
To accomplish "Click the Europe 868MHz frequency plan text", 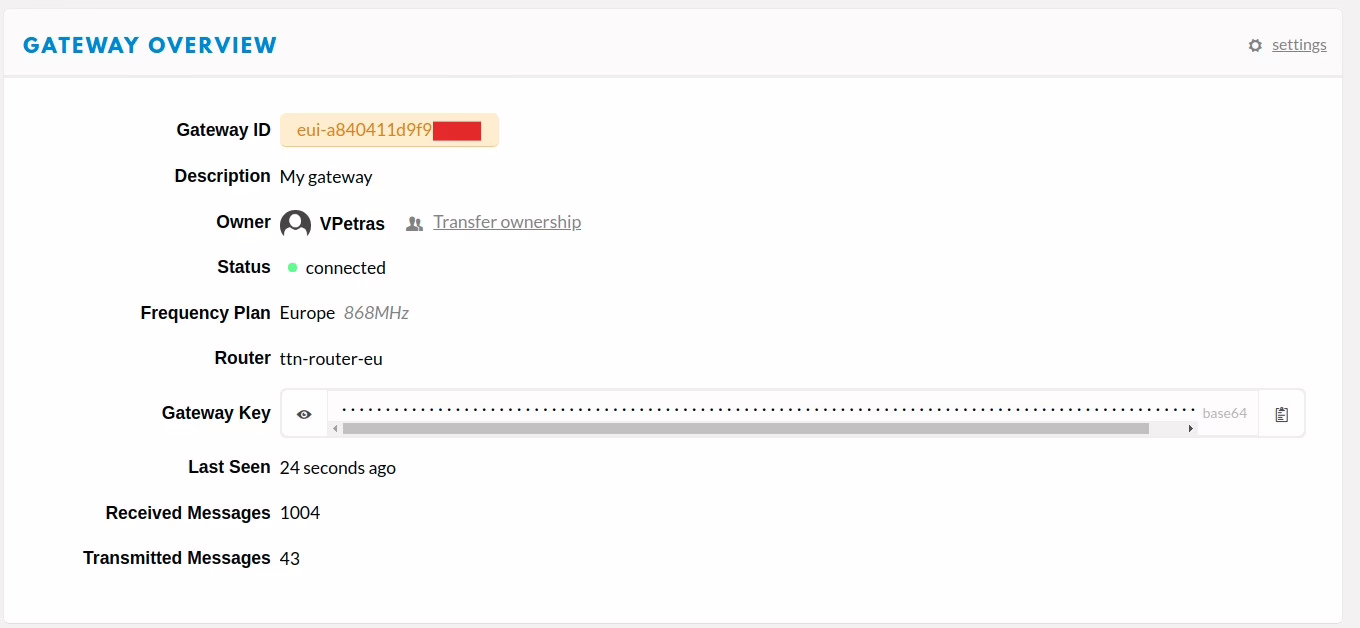I will click(x=344, y=313).
